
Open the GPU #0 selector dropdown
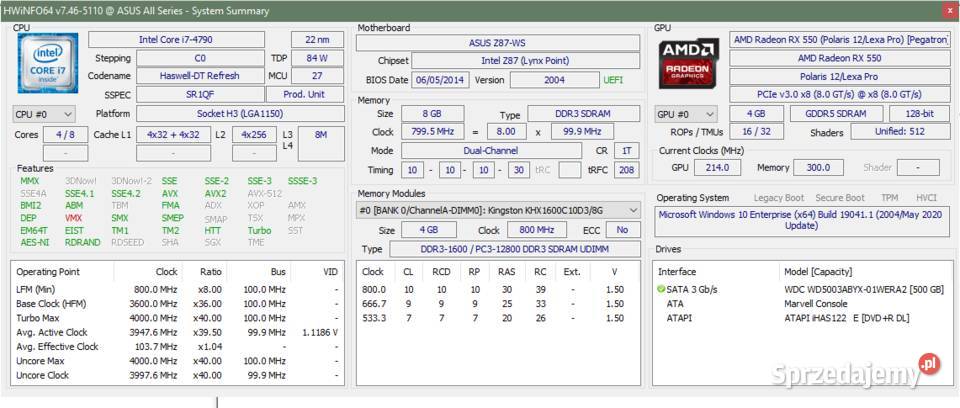pyautogui.click(x=686, y=114)
